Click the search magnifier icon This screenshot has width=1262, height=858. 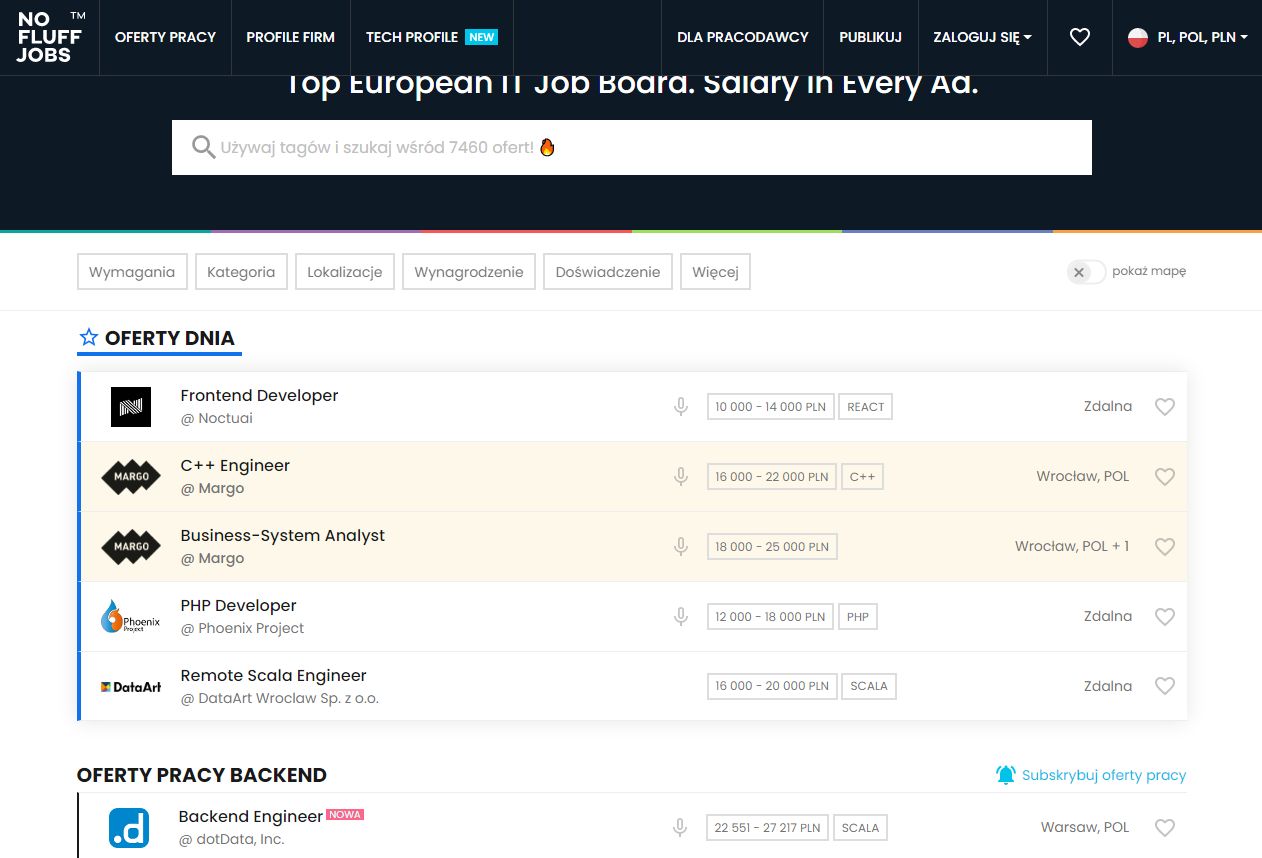coord(204,148)
